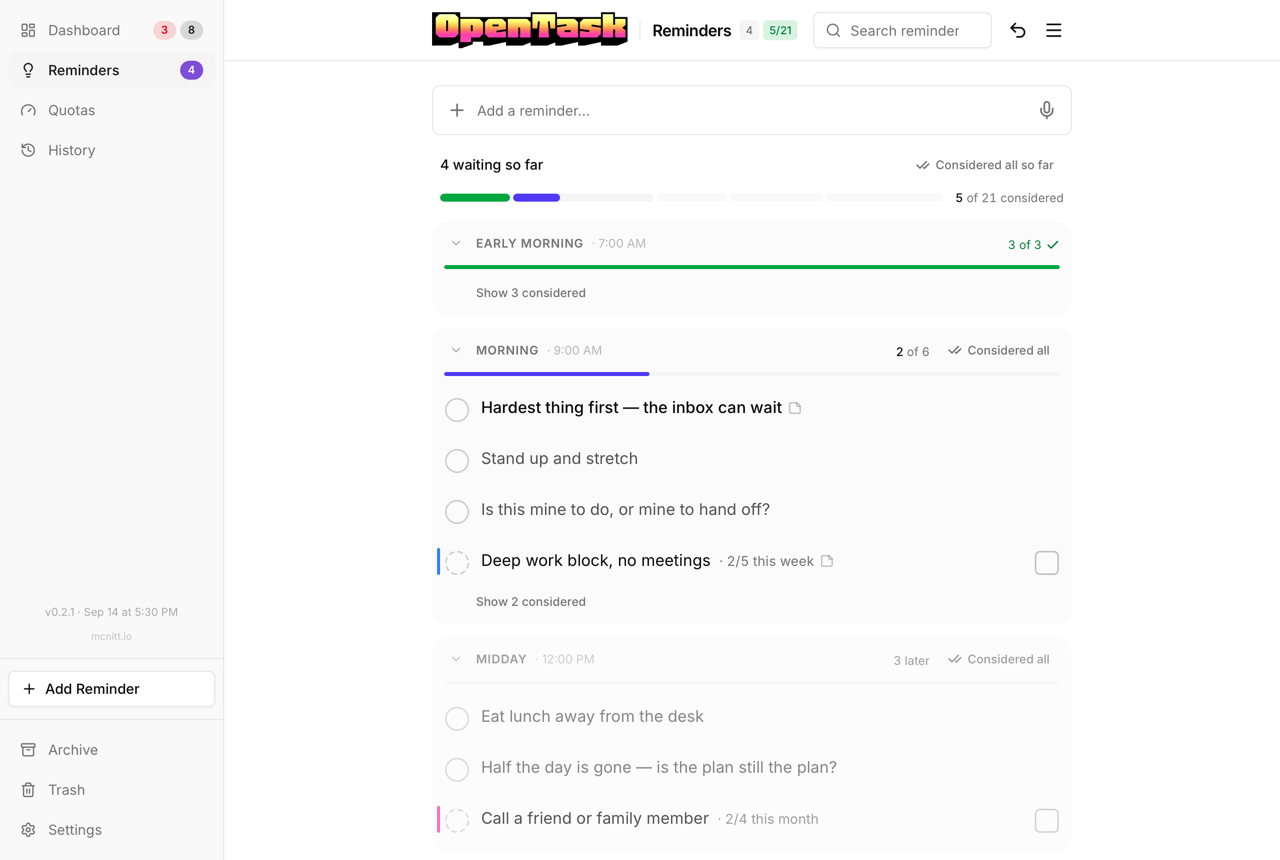The image size is (1280, 860).
Task: Click double-check icon of Considered all so far
Action: pyautogui.click(x=922, y=165)
